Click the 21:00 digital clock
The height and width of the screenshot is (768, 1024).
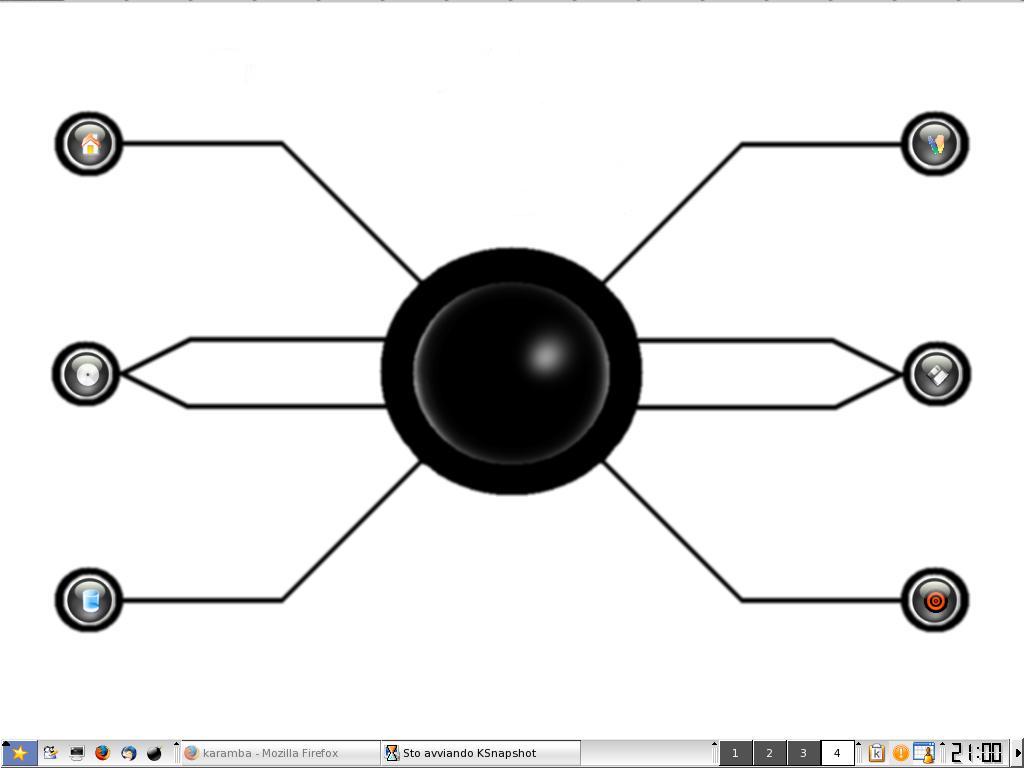976,753
